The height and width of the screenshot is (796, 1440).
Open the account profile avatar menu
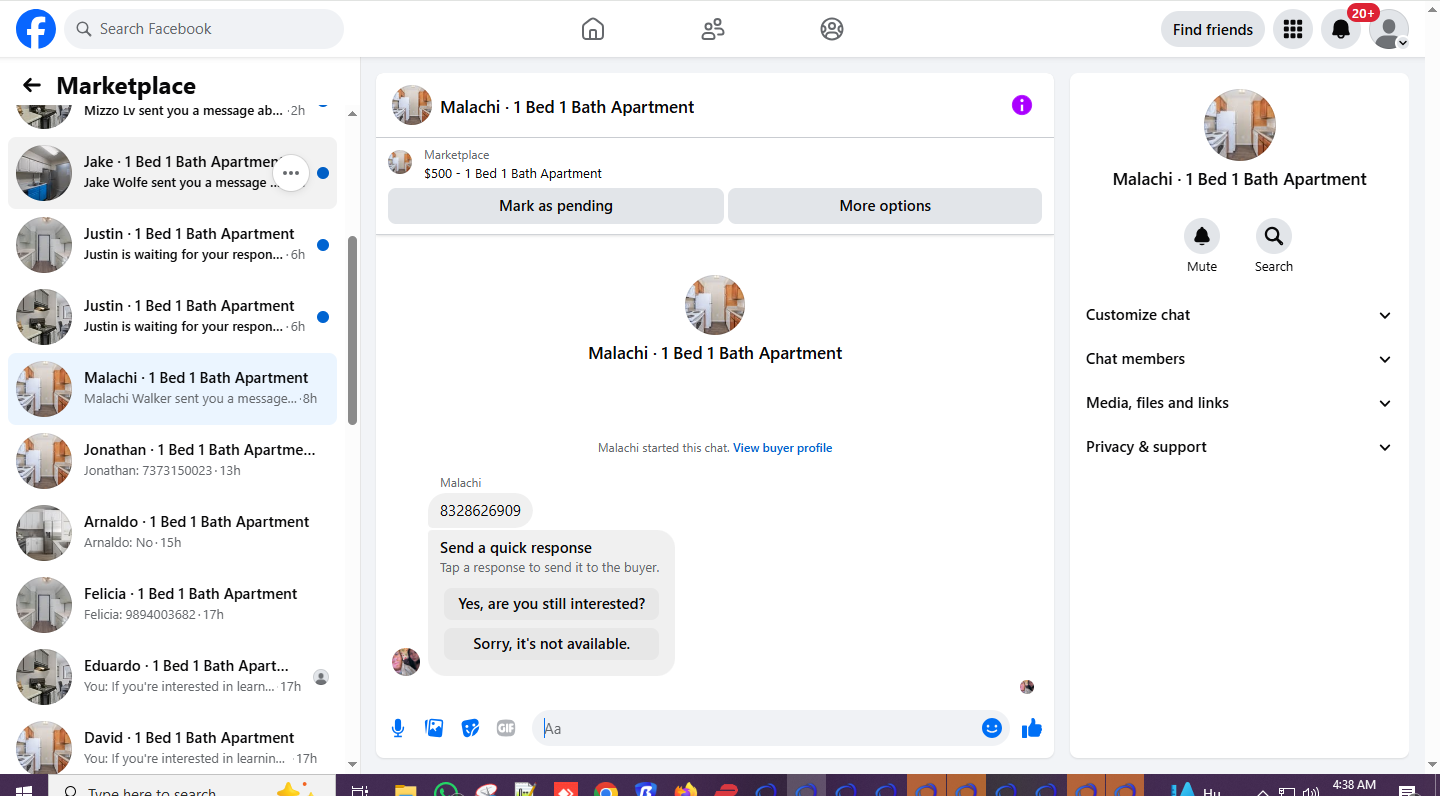tap(1389, 29)
